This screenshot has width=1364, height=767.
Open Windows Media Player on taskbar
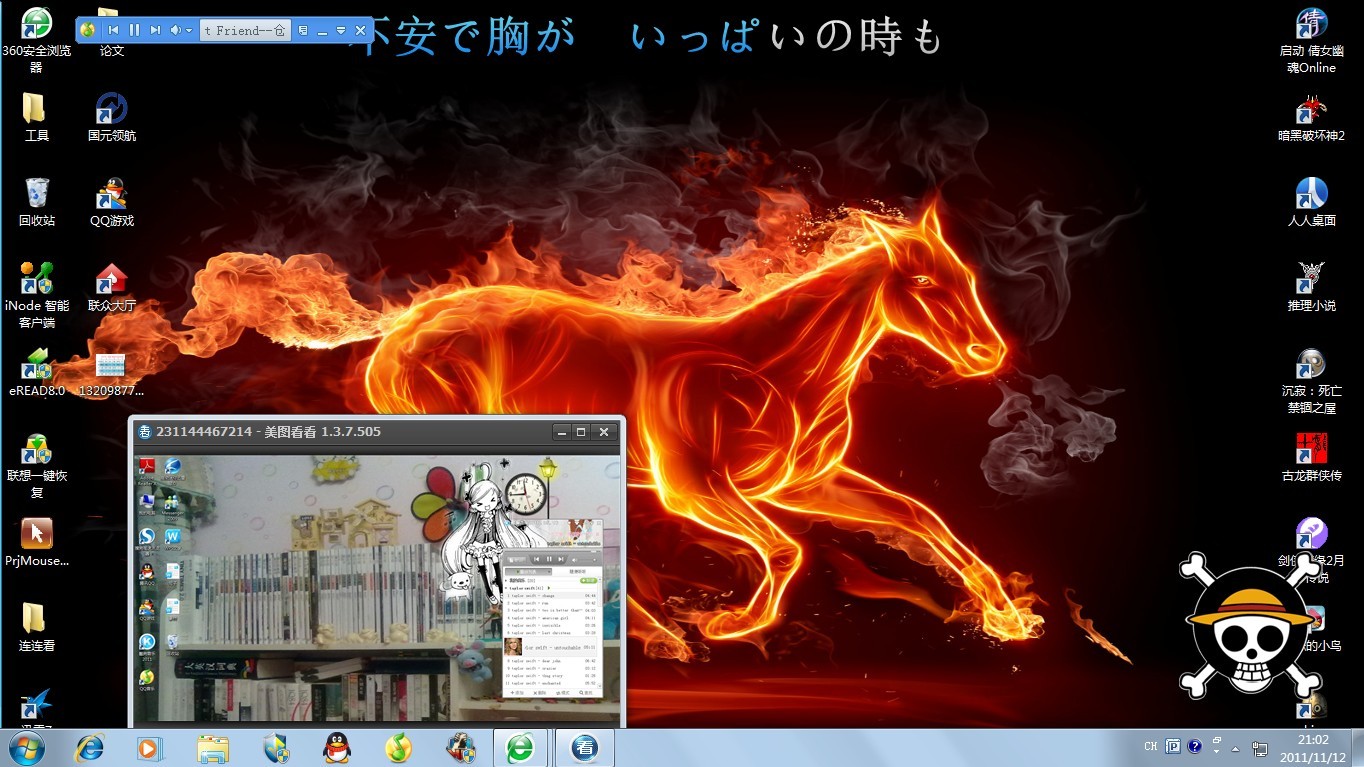pyautogui.click(x=150, y=748)
